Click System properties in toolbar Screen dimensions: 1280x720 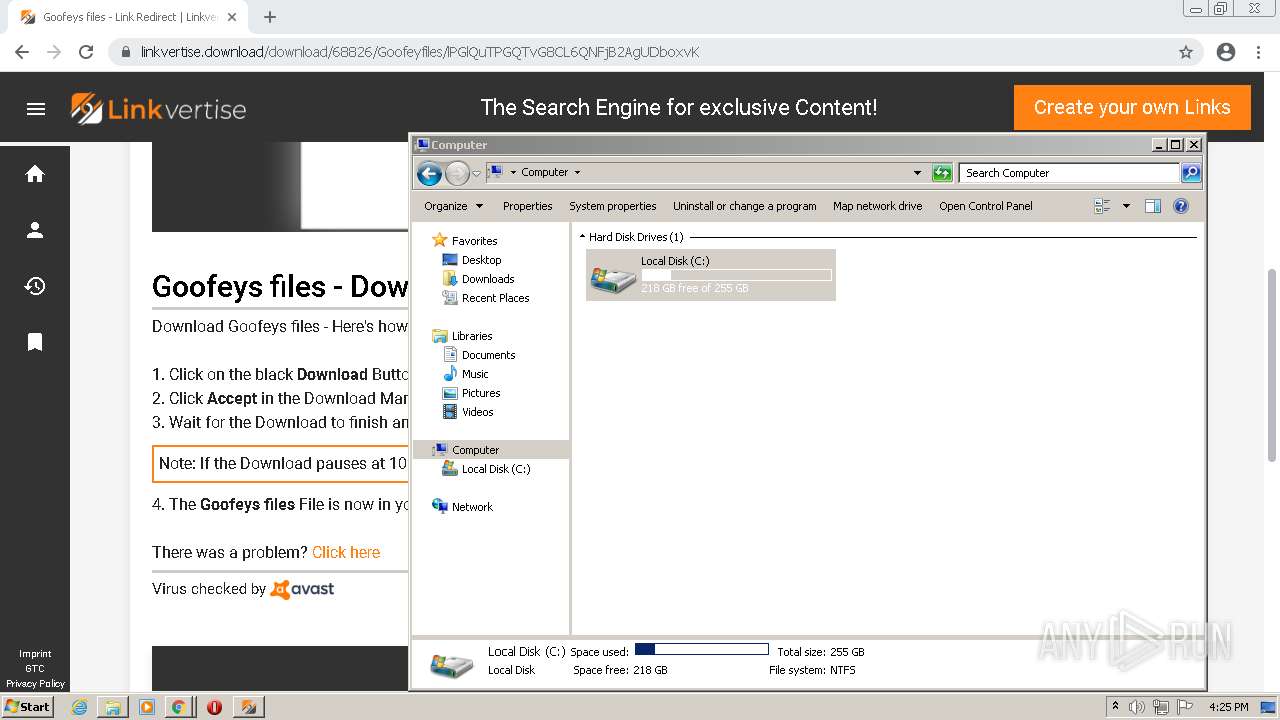(613, 206)
